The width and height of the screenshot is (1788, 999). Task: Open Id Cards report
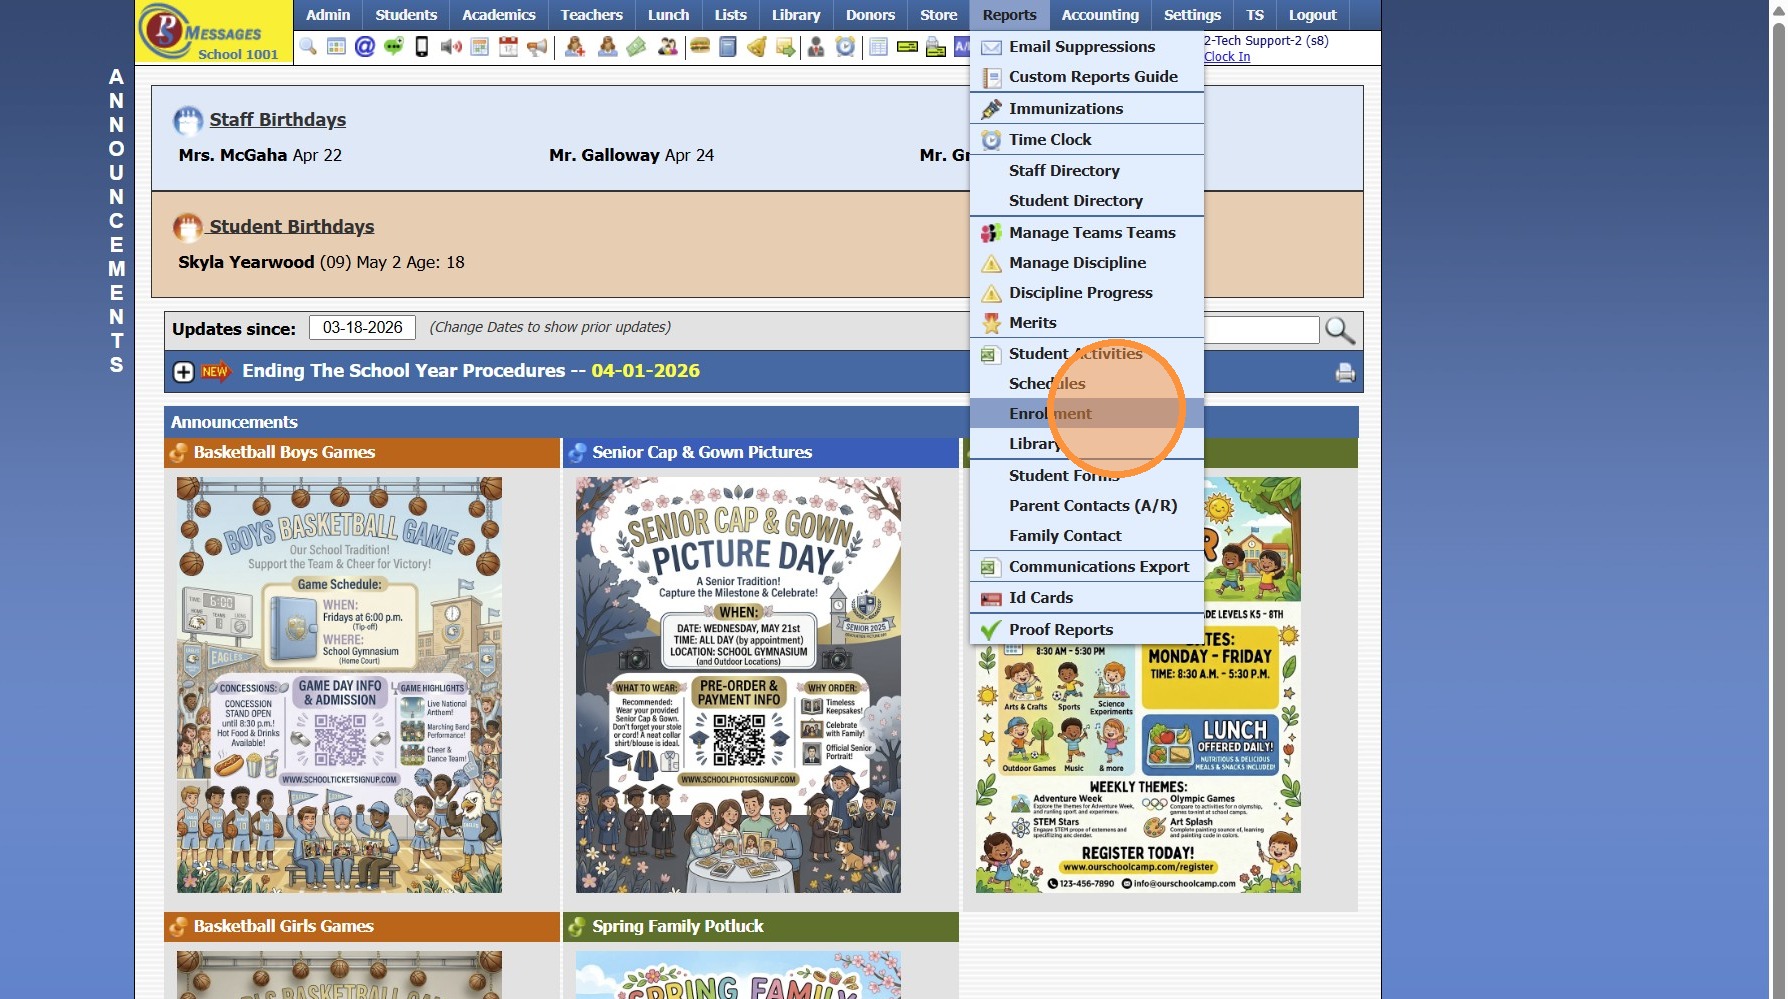[1087, 598]
